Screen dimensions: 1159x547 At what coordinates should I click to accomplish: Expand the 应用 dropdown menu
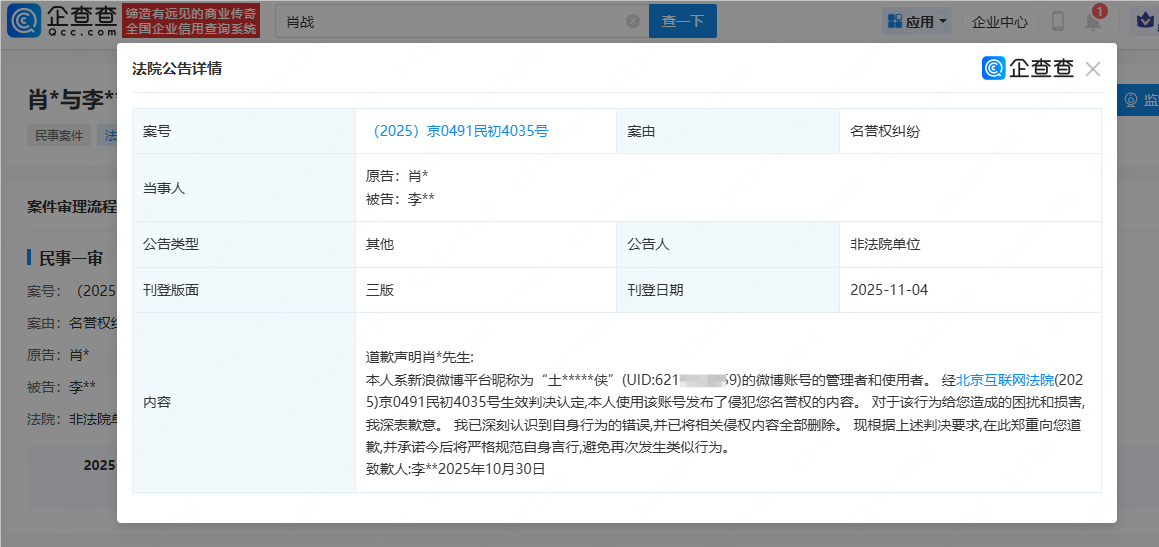(916, 21)
